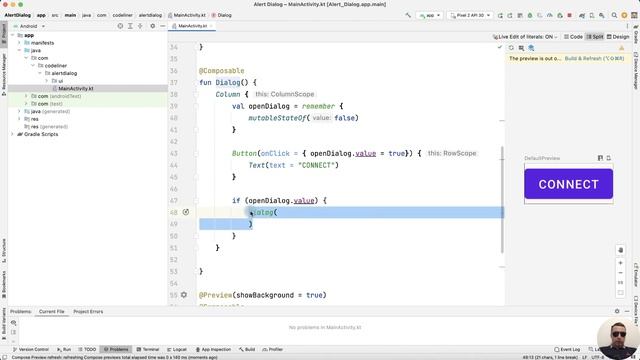Toggle the Problems tool window button

[x=116, y=349]
